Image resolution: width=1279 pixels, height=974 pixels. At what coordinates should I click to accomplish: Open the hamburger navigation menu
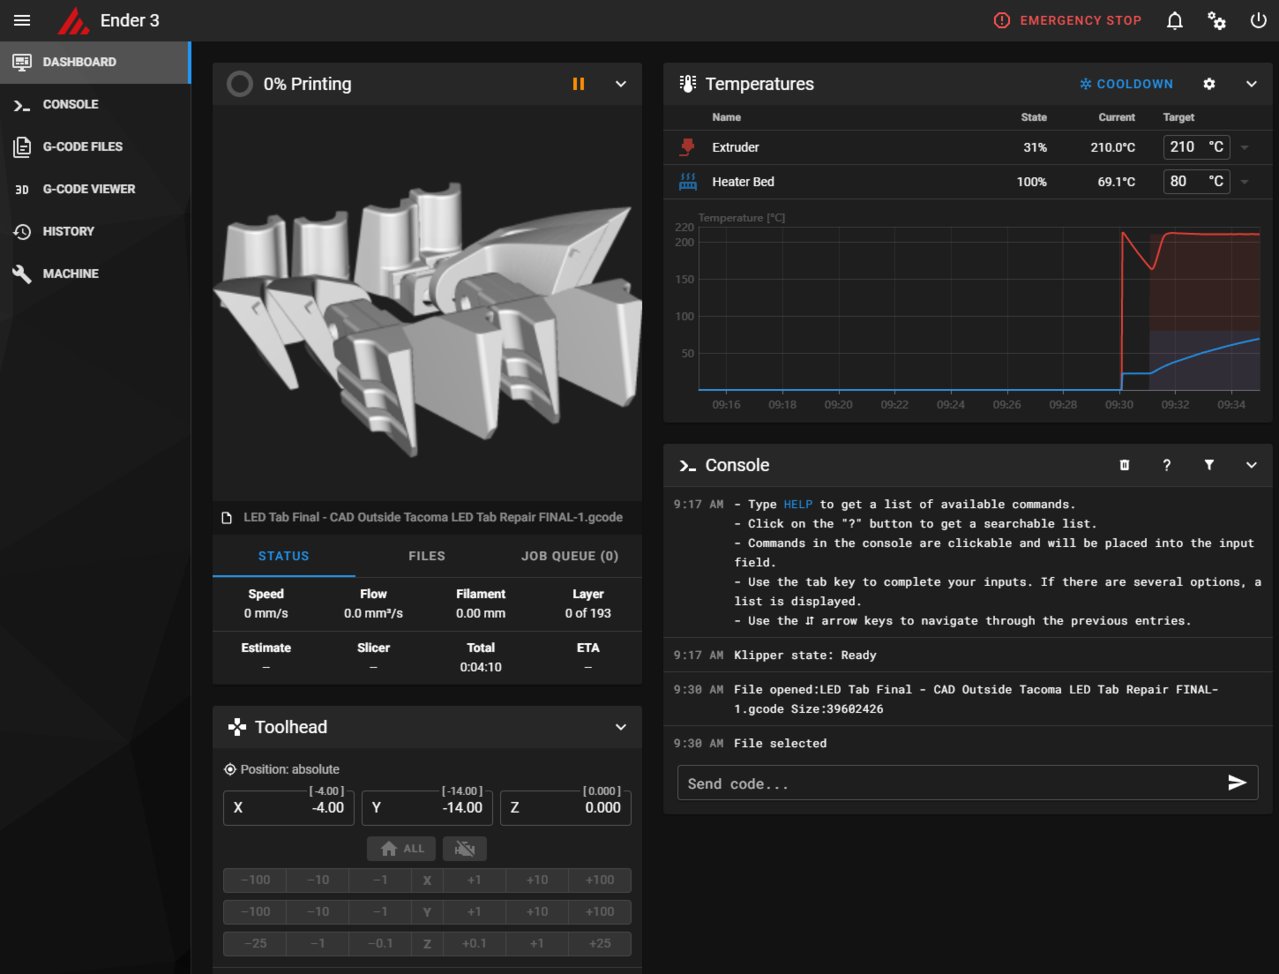[x=22, y=20]
